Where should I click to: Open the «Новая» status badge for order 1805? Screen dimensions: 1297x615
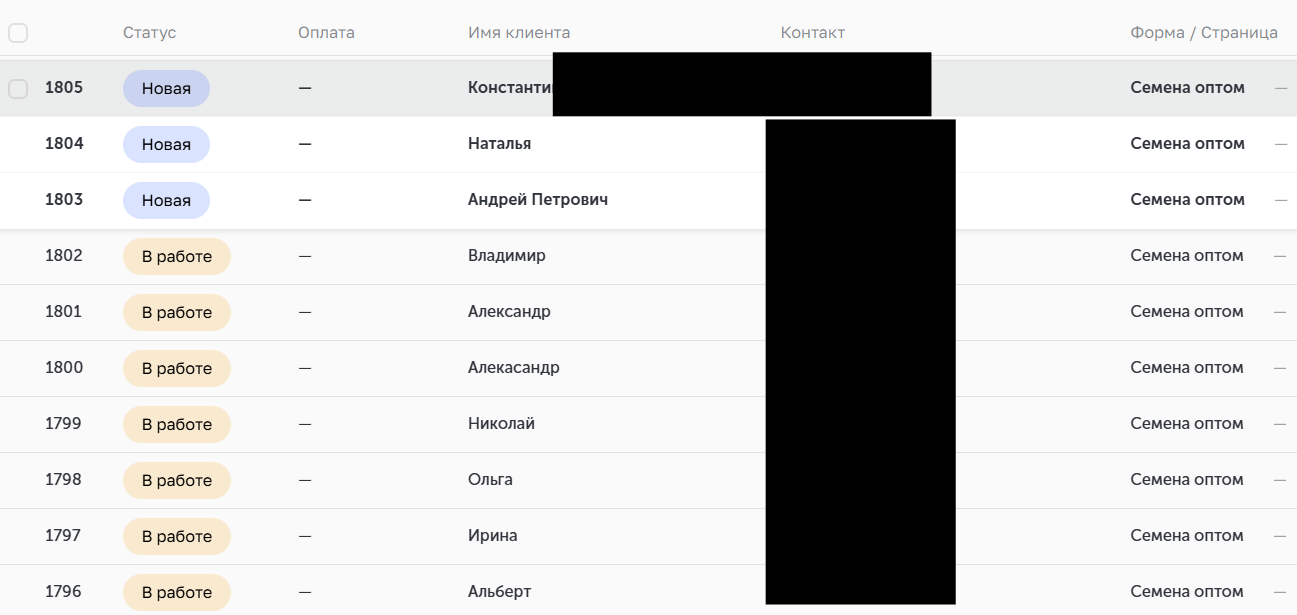coord(166,88)
